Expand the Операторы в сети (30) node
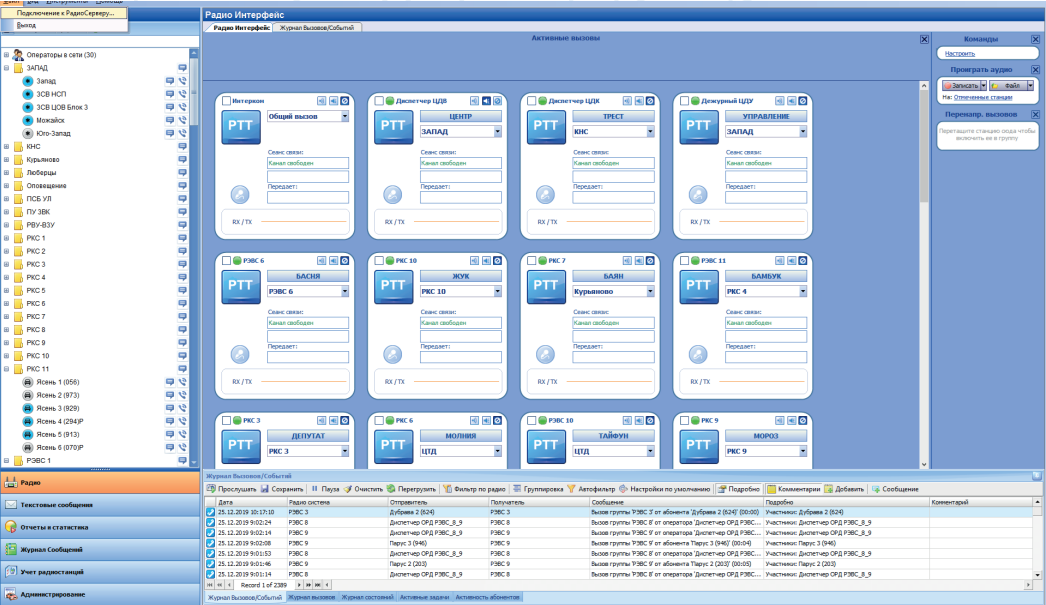Screen dimensions: 1046x605 click(7, 55)
